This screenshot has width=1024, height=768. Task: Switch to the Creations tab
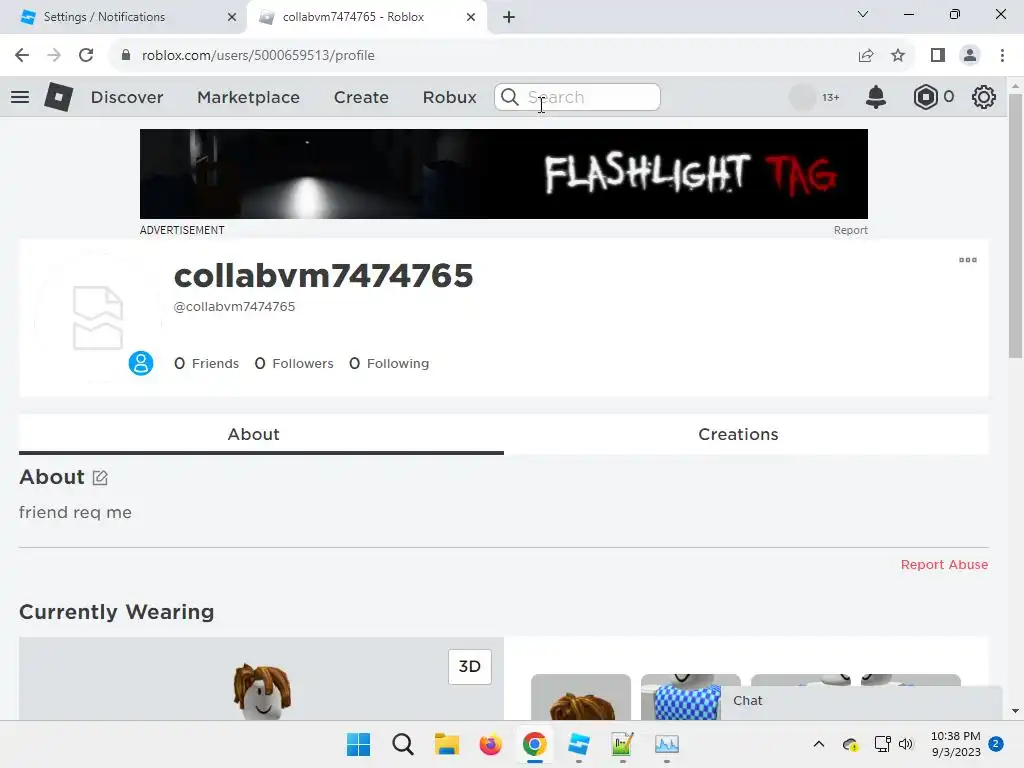pos(746,434)
